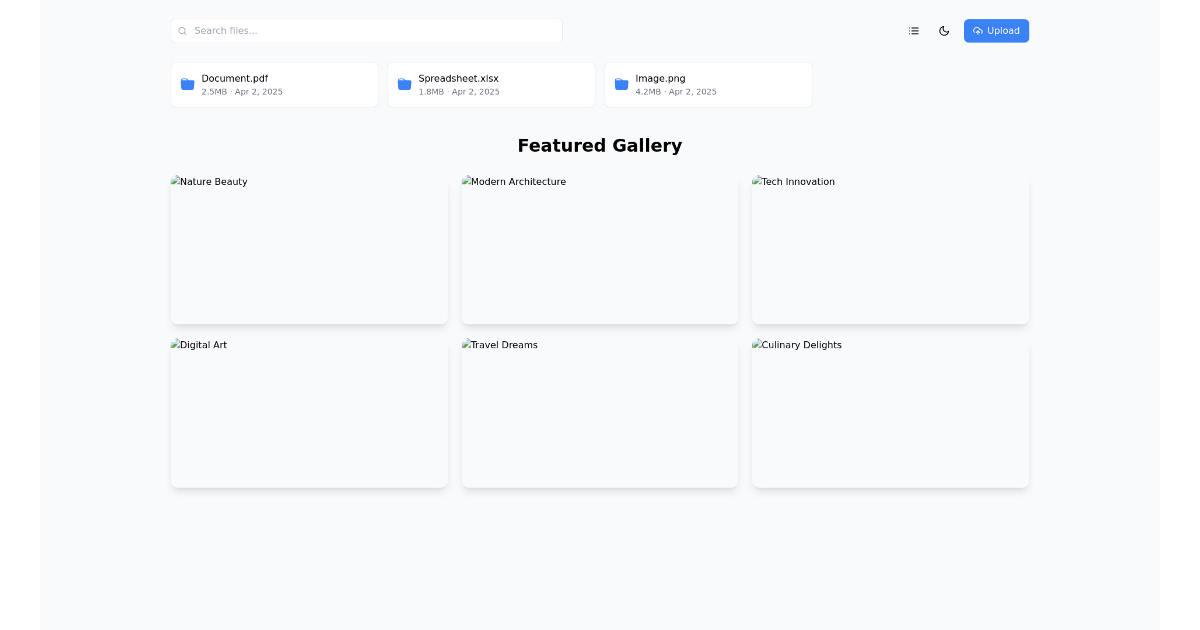View the Modern Architecture gallery card

point(599,249)
